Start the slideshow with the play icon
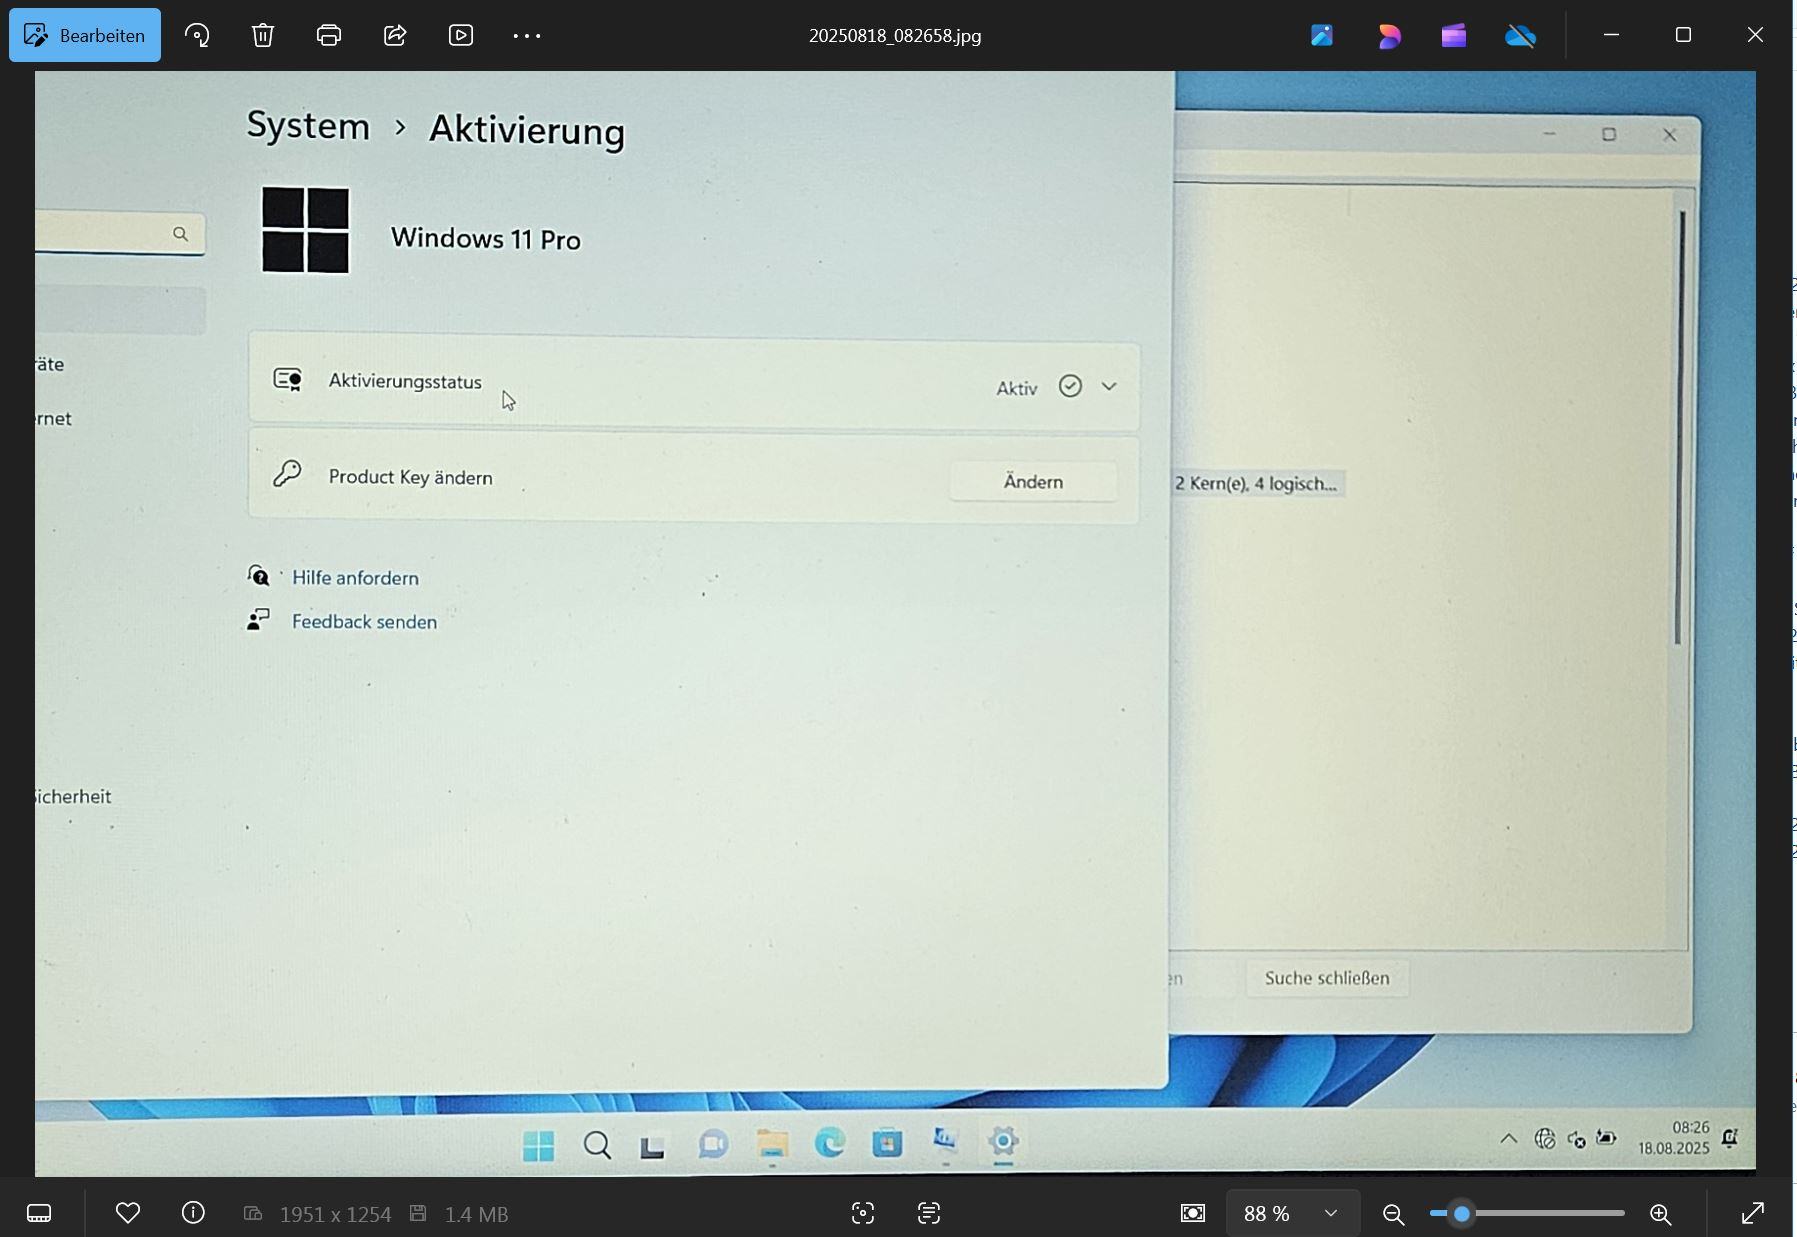Viewport: 1797px width, 1237px height. point(461,35)
